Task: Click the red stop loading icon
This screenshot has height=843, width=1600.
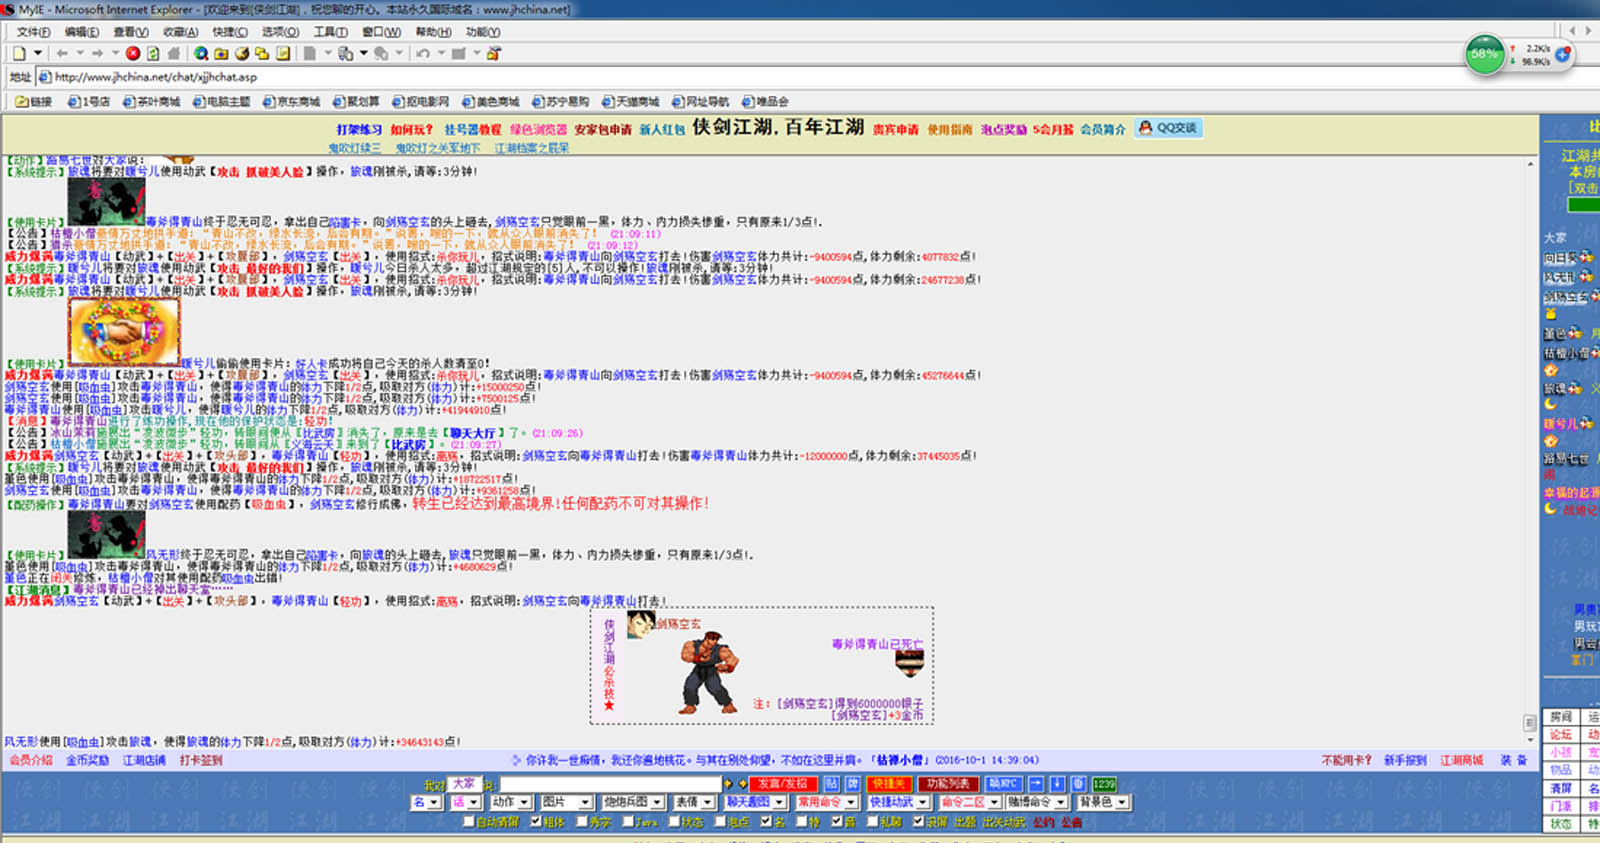Action: pyautogui.click(x=133, y=53)
